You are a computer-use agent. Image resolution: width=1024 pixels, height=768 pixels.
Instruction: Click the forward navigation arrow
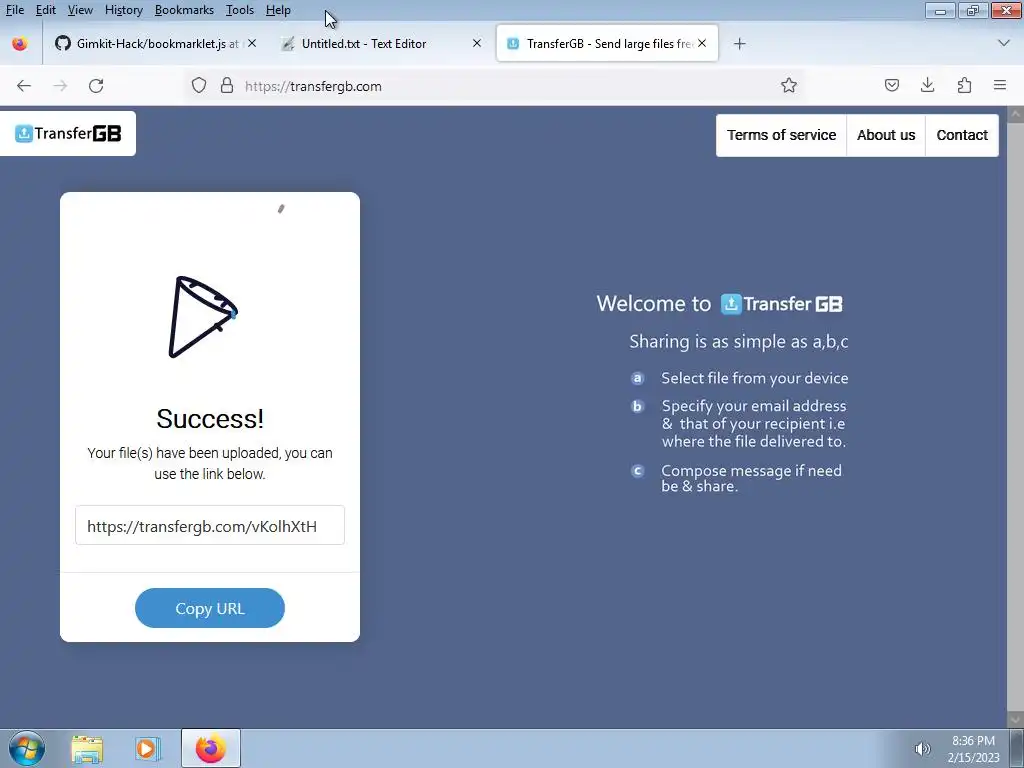60,86
